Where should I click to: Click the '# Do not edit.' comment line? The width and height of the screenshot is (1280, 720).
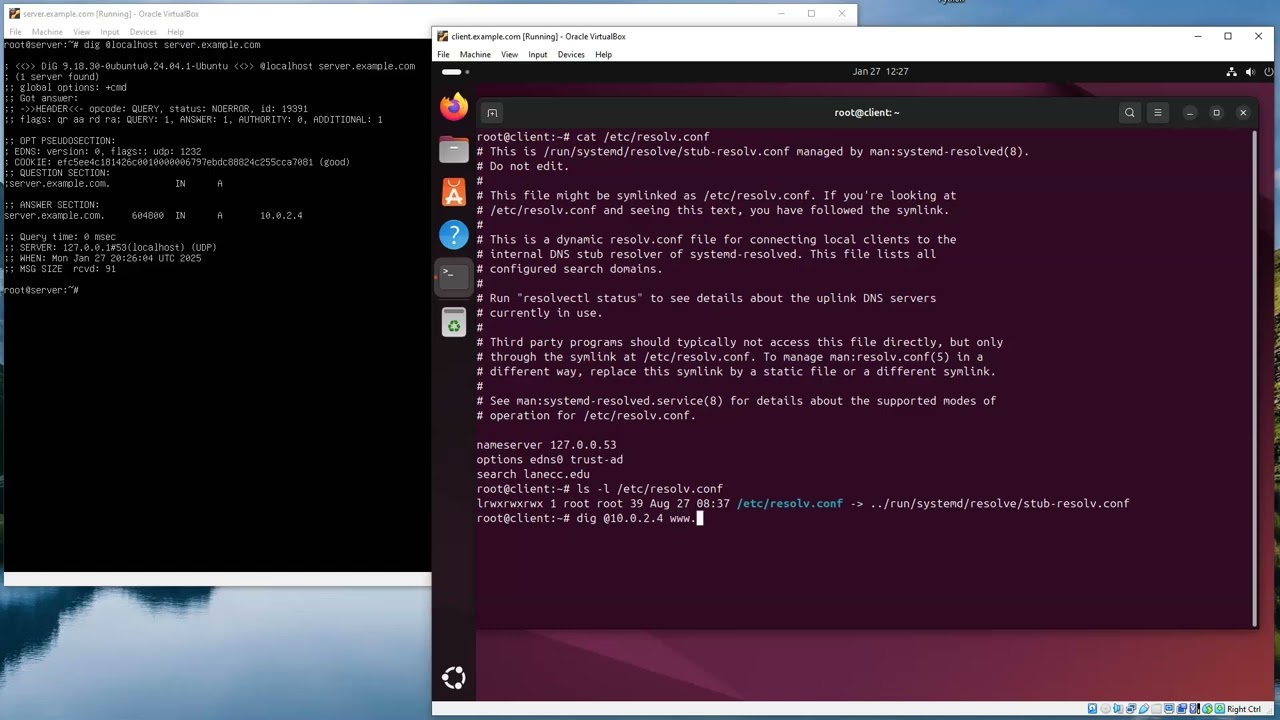coord(522,166)
